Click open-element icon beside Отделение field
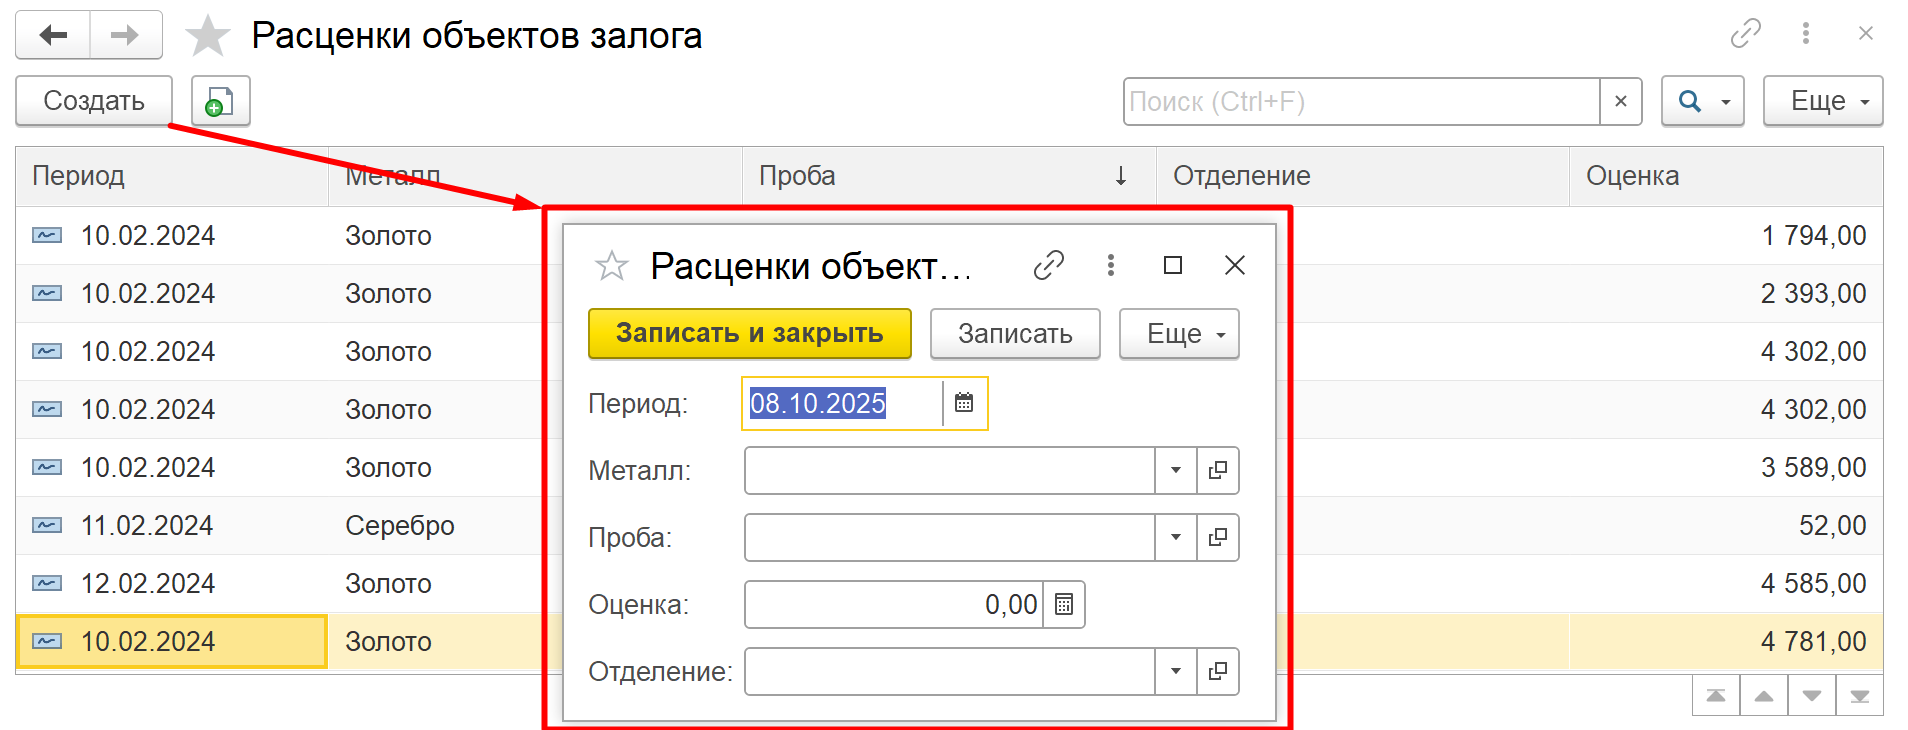Viewport: 1908px width, 730px height. (x=1217, y=671)
